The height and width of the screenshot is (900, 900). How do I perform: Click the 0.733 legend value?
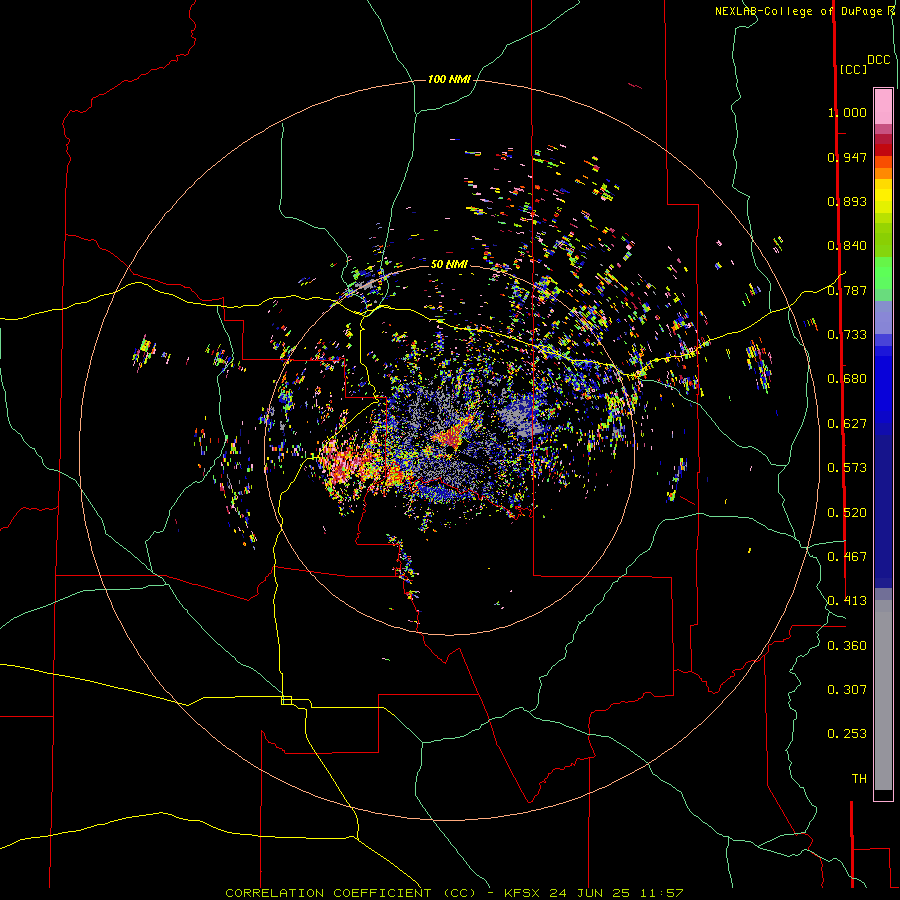[x=847, y=335]
